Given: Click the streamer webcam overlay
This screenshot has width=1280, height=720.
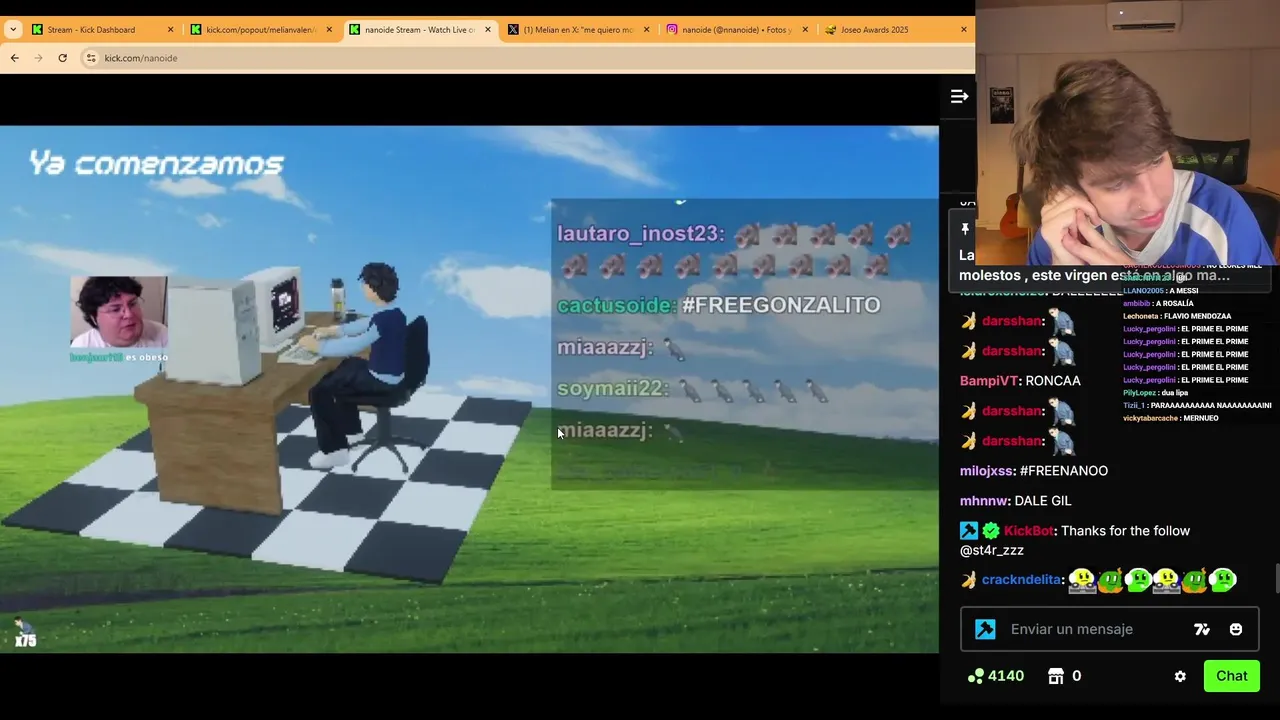Looking at the screenshot, I should [x=1128, y=132].
